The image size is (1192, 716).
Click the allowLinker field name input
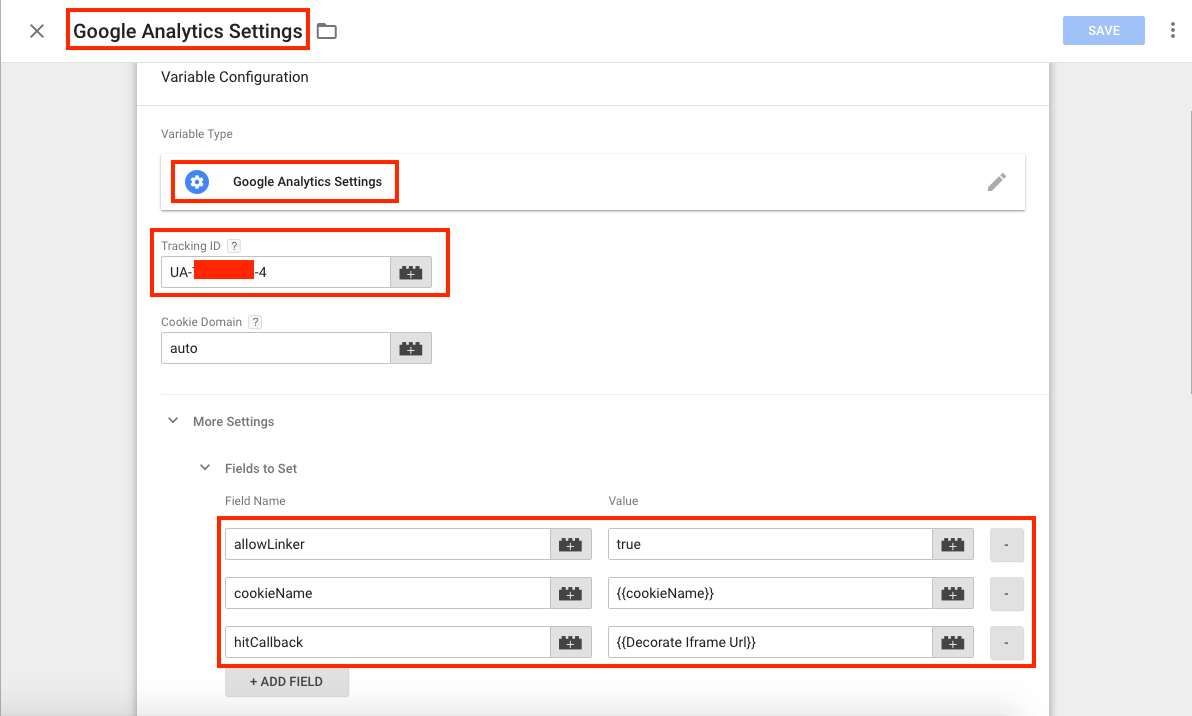[388, 544]
